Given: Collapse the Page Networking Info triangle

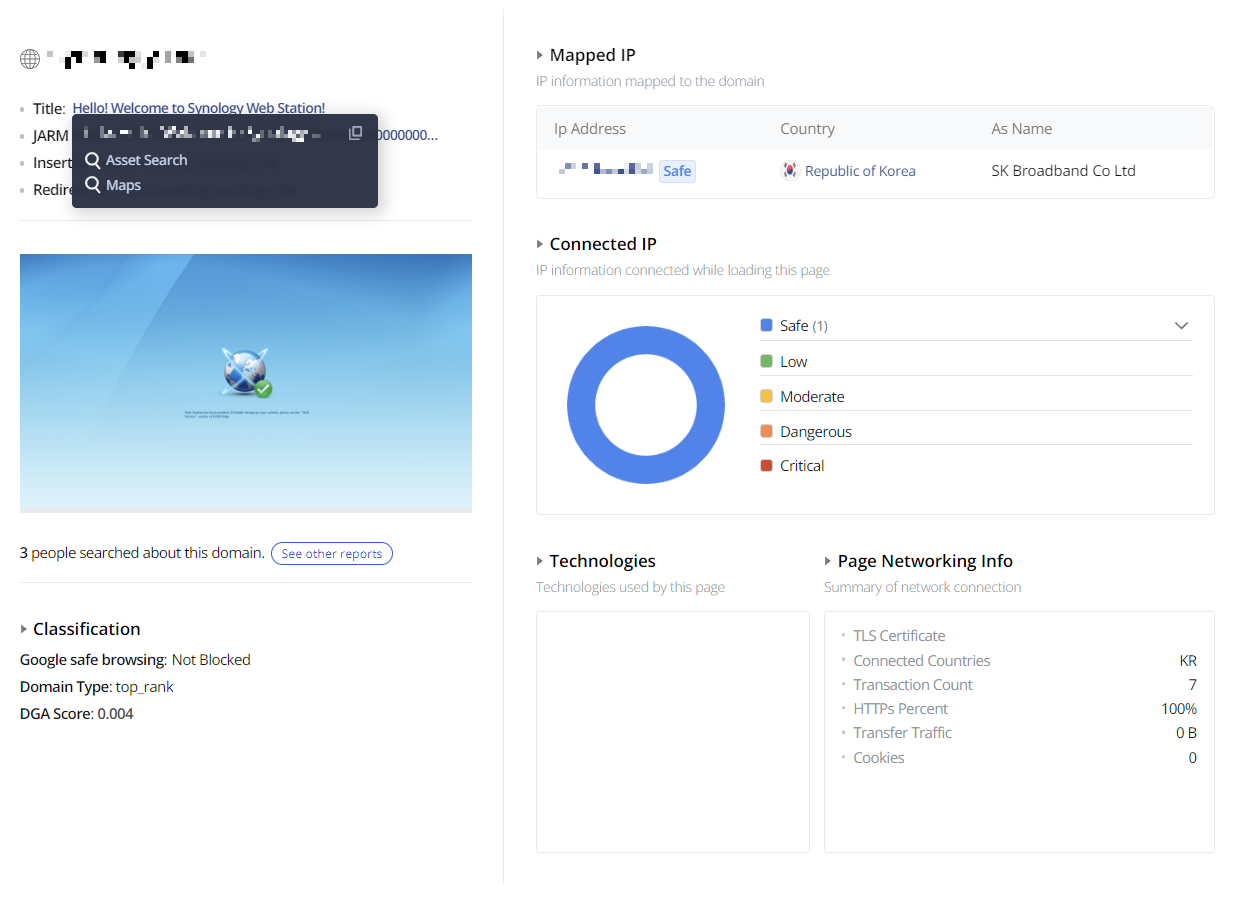Looking at the screenshot, I should (x=828, y=561).
